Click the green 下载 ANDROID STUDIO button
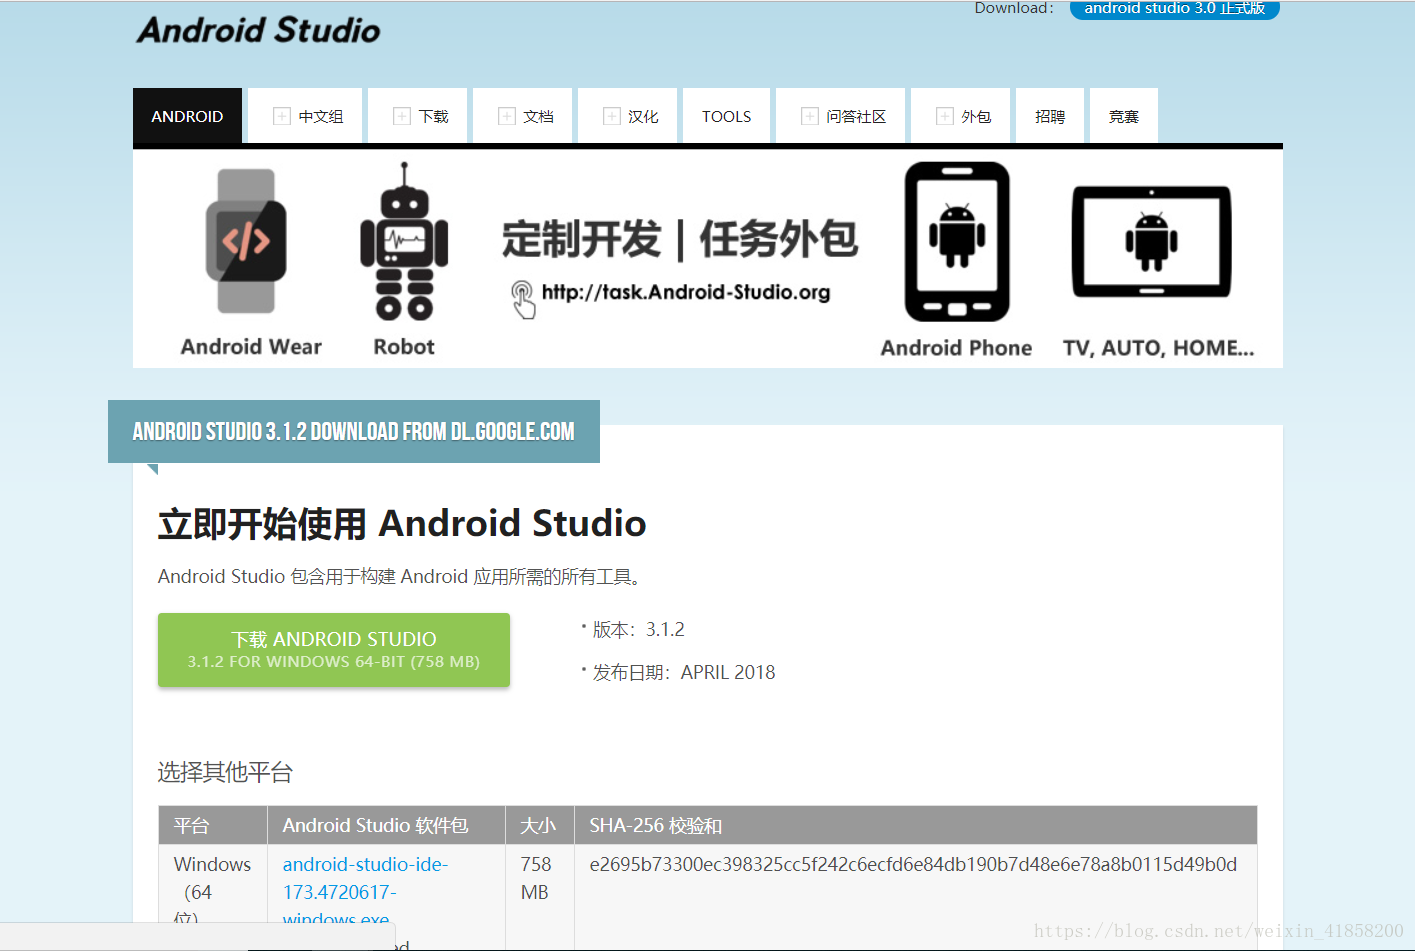This screenshot has width=1415, height=951. pos(334,650)
